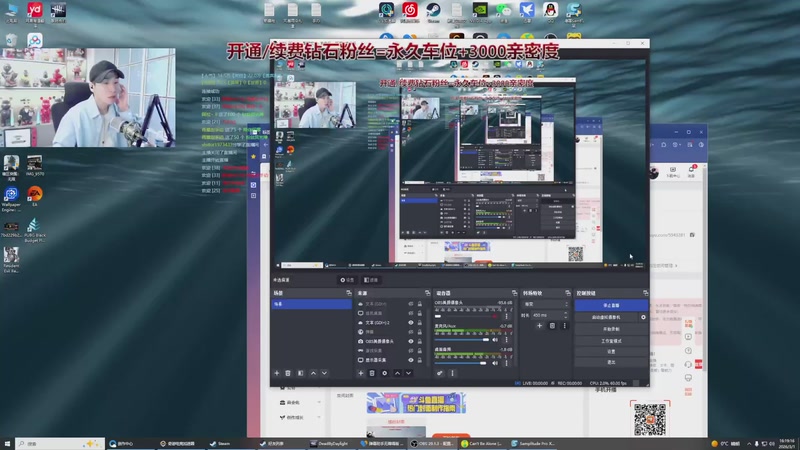Image resolution: width=800 pixels, height=450 pixels.
Task: Open the QQ penguin desktop icon
Action: [x=551, y=12]
